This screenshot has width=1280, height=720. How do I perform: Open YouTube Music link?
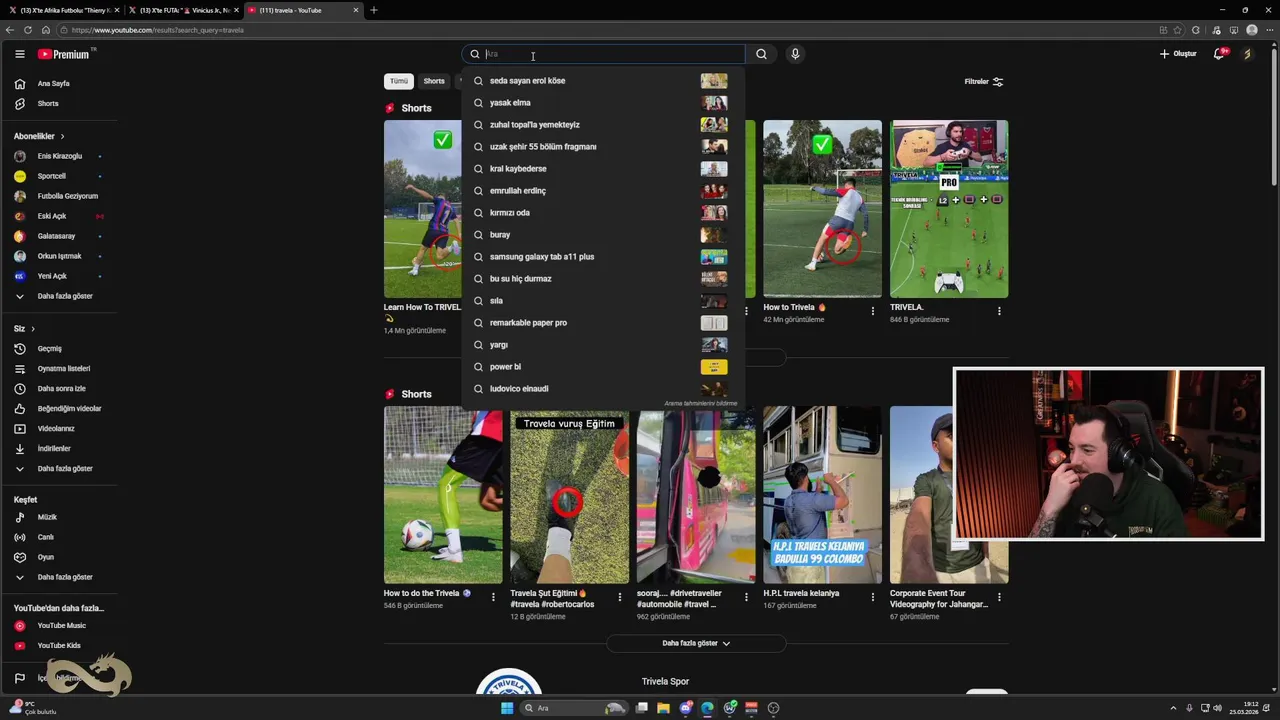[x=60, y=626]
